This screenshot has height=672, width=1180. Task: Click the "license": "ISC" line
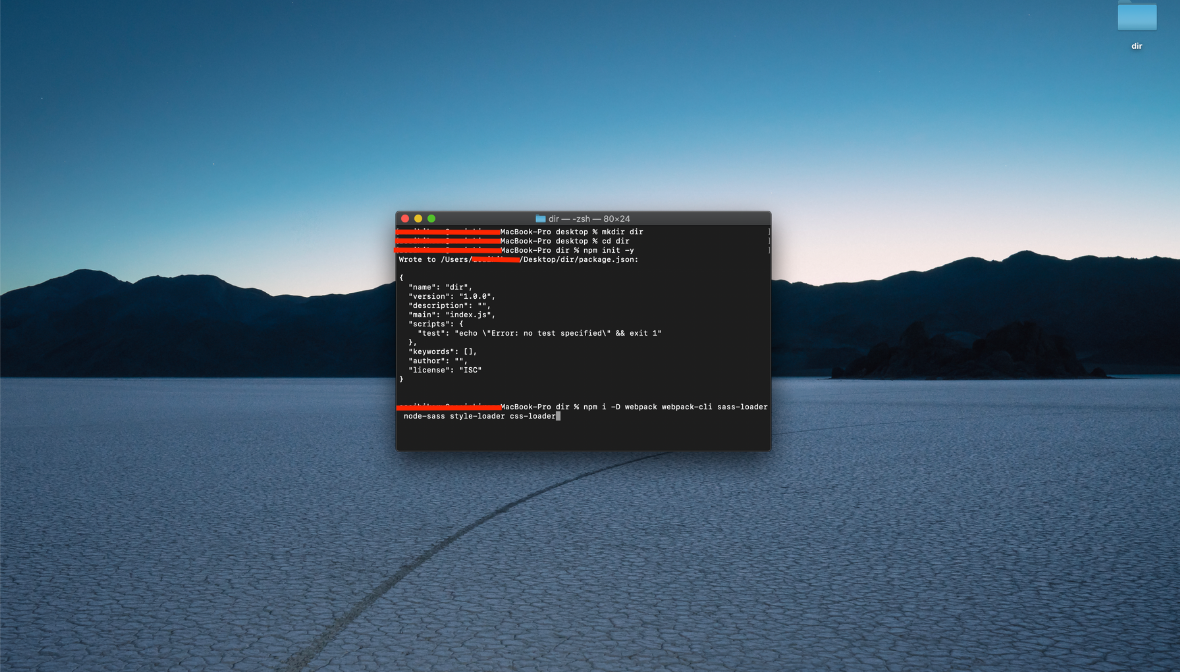[x=447, y=370]
